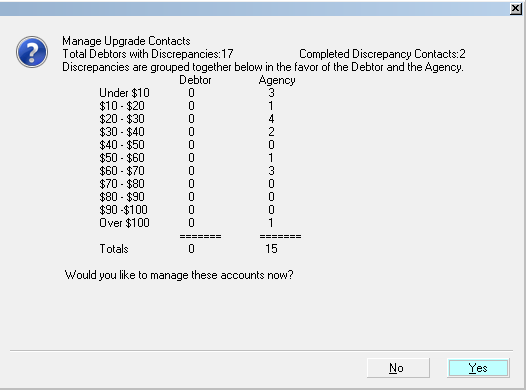Click the Under $10 row label
This screenshot has width=526, height=390.
124,93
